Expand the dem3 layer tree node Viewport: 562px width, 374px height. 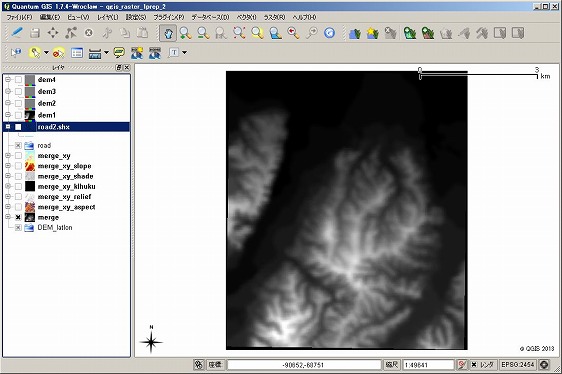coord(8,91)
